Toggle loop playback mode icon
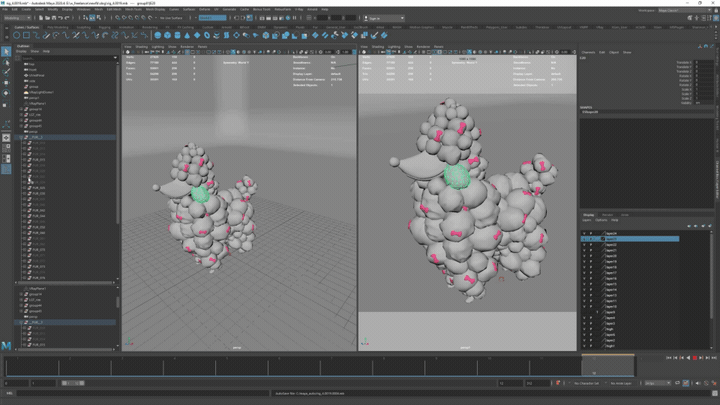The height and width of the screenshot is (405, 720). (x=677, y=383)
